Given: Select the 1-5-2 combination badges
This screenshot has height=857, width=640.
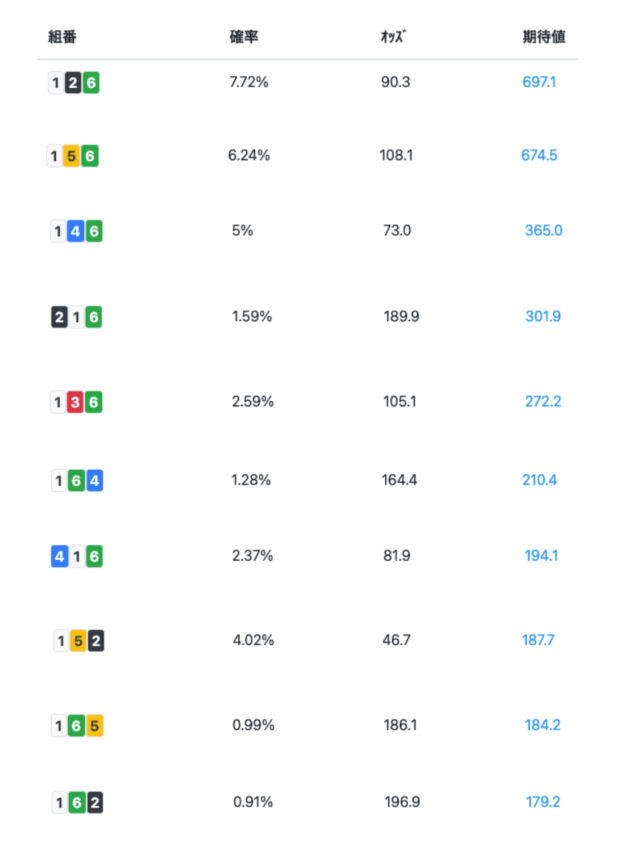Looking at the screenshot, I should click(79, 641).
